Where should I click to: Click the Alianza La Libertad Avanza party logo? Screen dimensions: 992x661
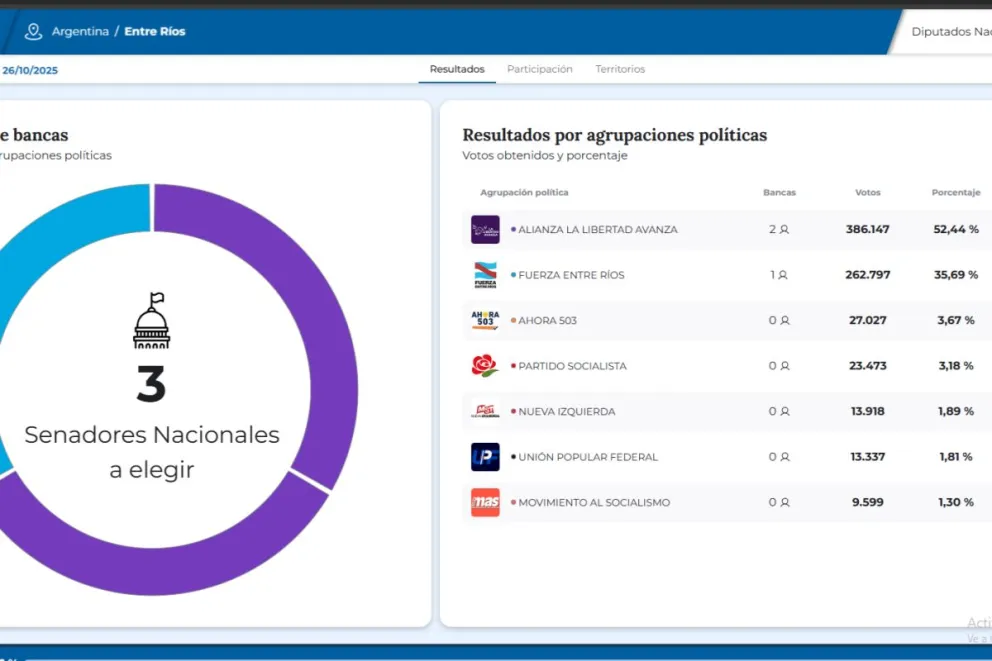point(485,229)
